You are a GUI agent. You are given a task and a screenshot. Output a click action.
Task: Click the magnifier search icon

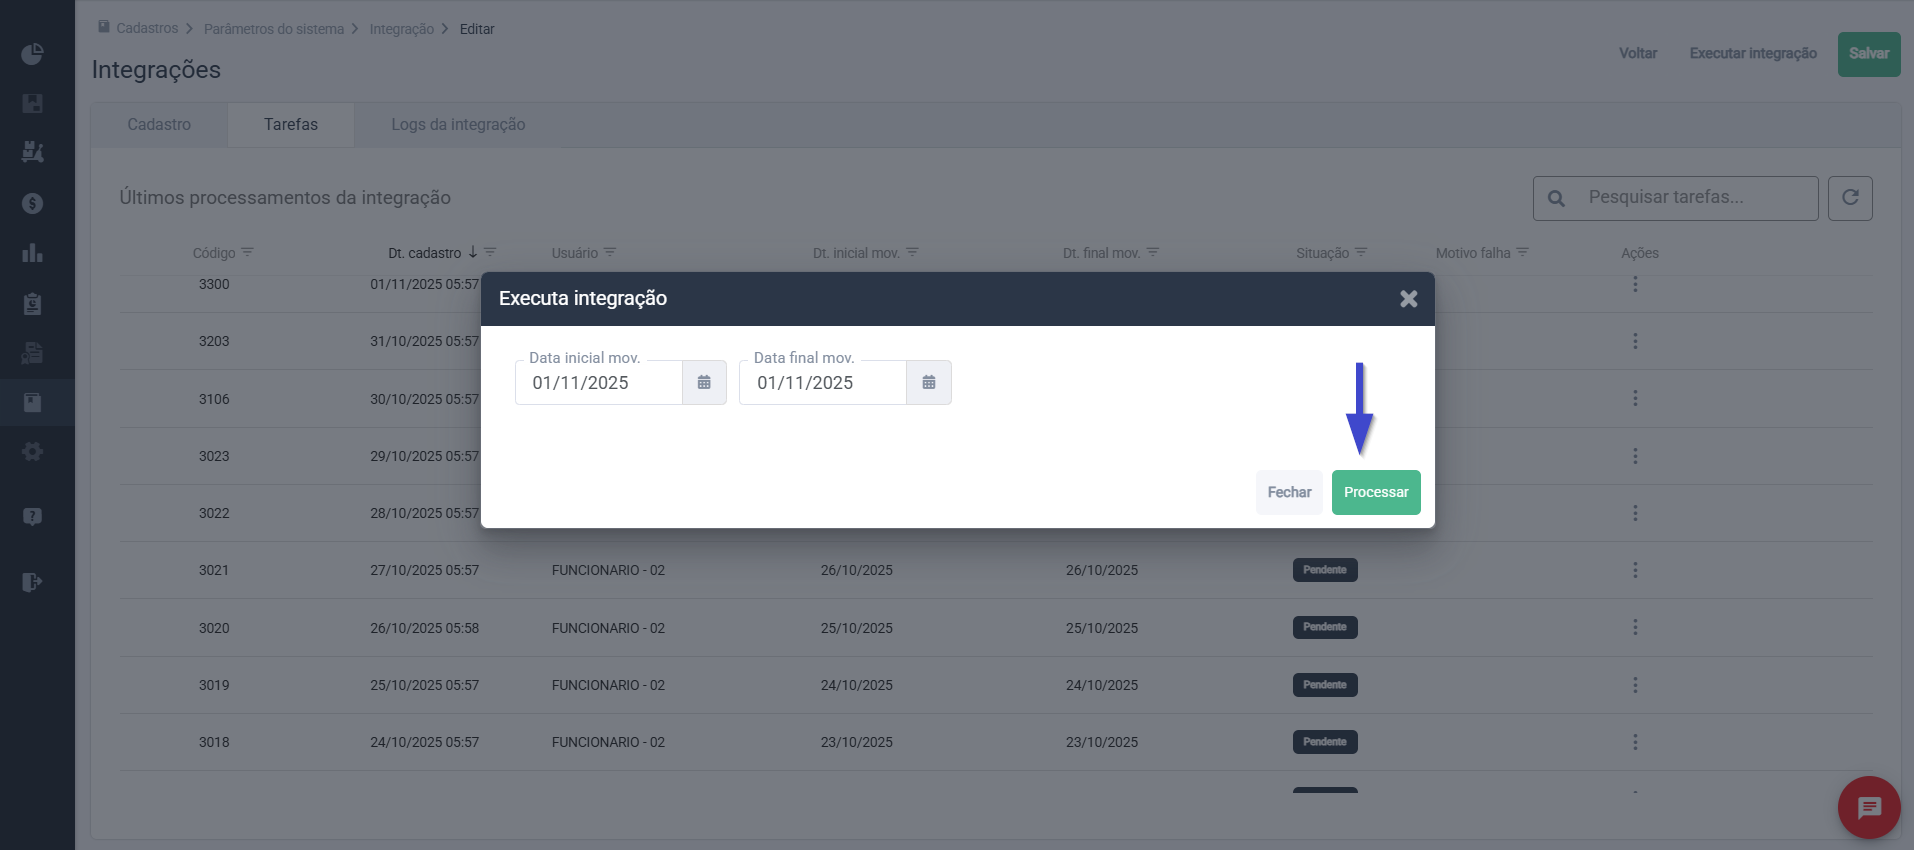1556,198
